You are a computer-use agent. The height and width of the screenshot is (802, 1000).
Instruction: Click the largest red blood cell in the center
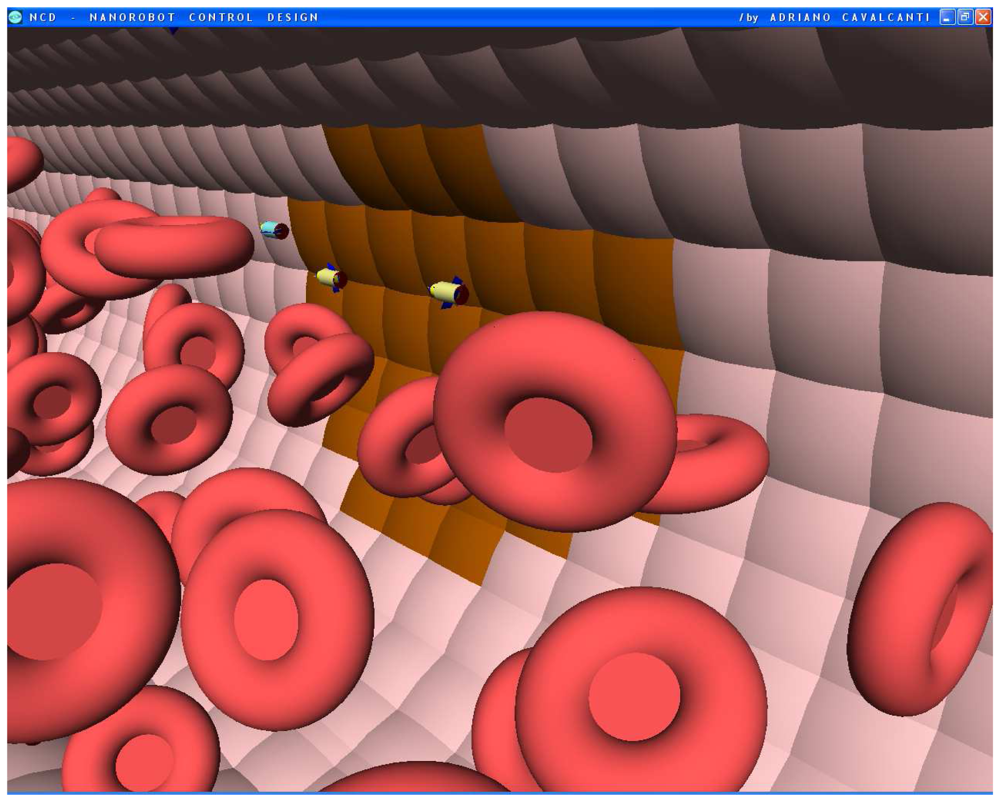click(x=553, y=420)
